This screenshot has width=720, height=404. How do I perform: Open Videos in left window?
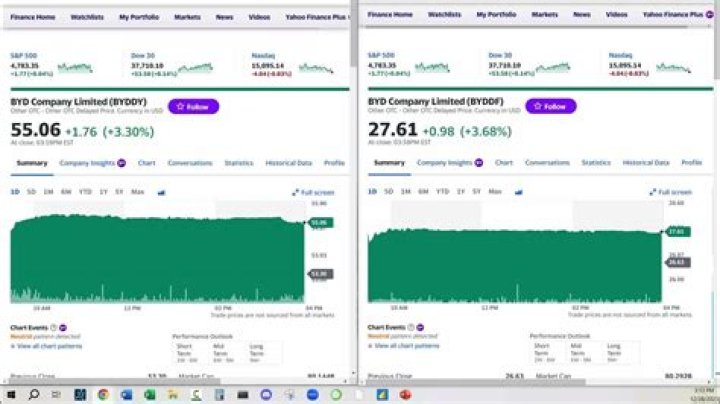(x=259, y=17)
